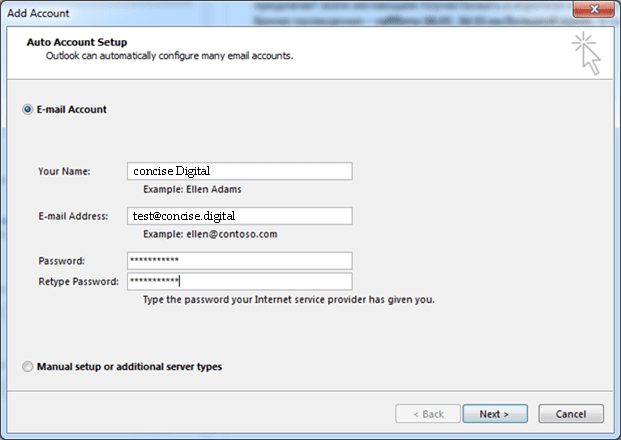The height and width of the screenshot is (440, 621).
Task: Click the "Example: ellen@contoso.com" hint text
Action: (210, 234)
